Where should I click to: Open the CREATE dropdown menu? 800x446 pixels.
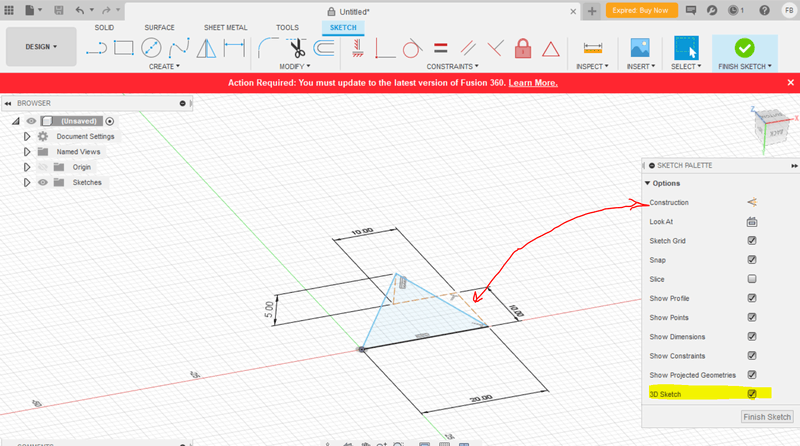(x=164, y=66)
